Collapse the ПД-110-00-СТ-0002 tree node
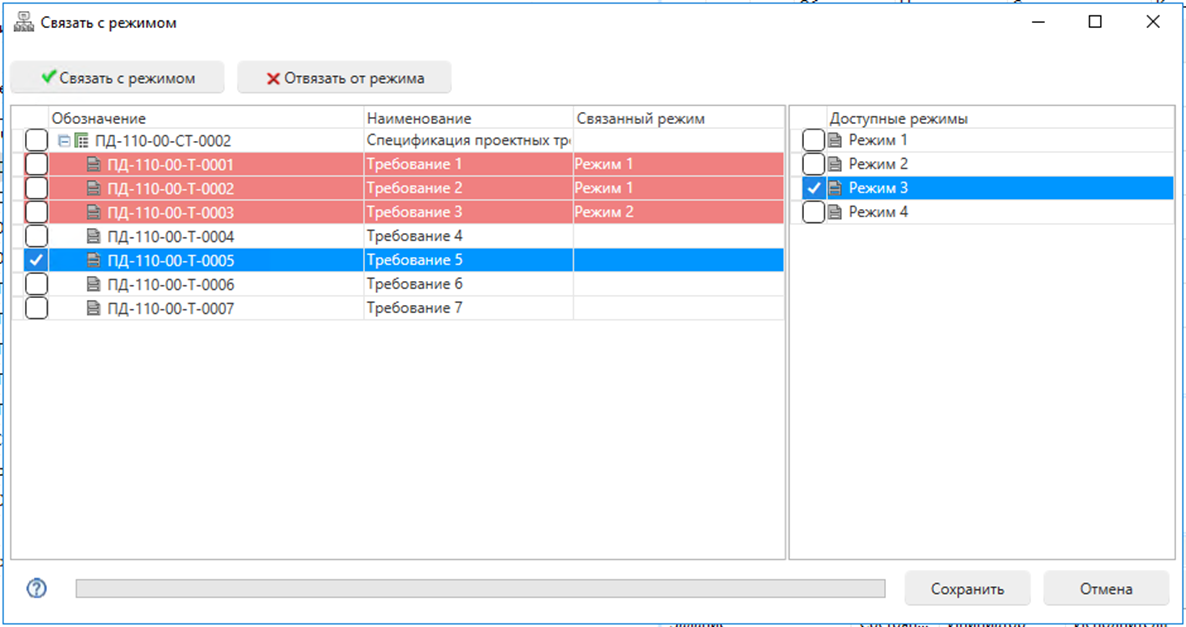 (64, 141)
